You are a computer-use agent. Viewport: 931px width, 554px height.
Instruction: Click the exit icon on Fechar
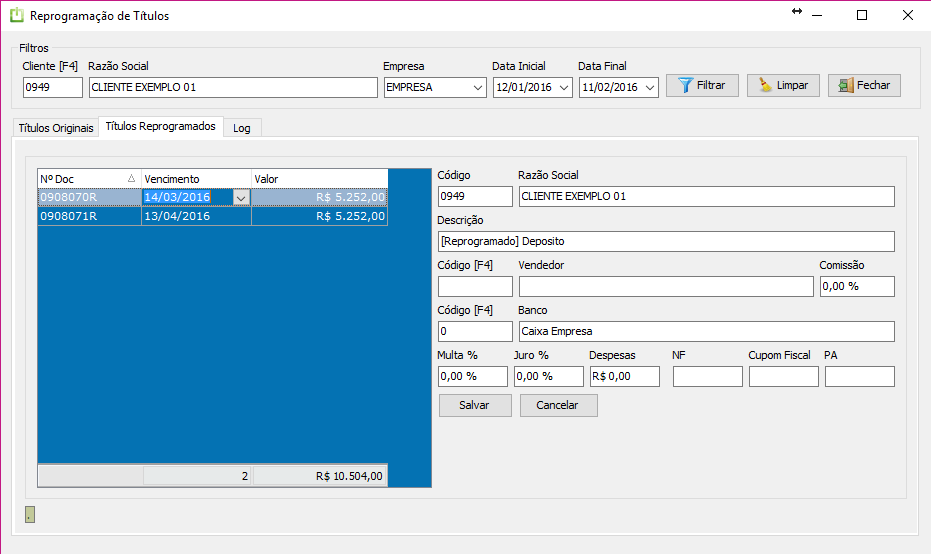845,86
